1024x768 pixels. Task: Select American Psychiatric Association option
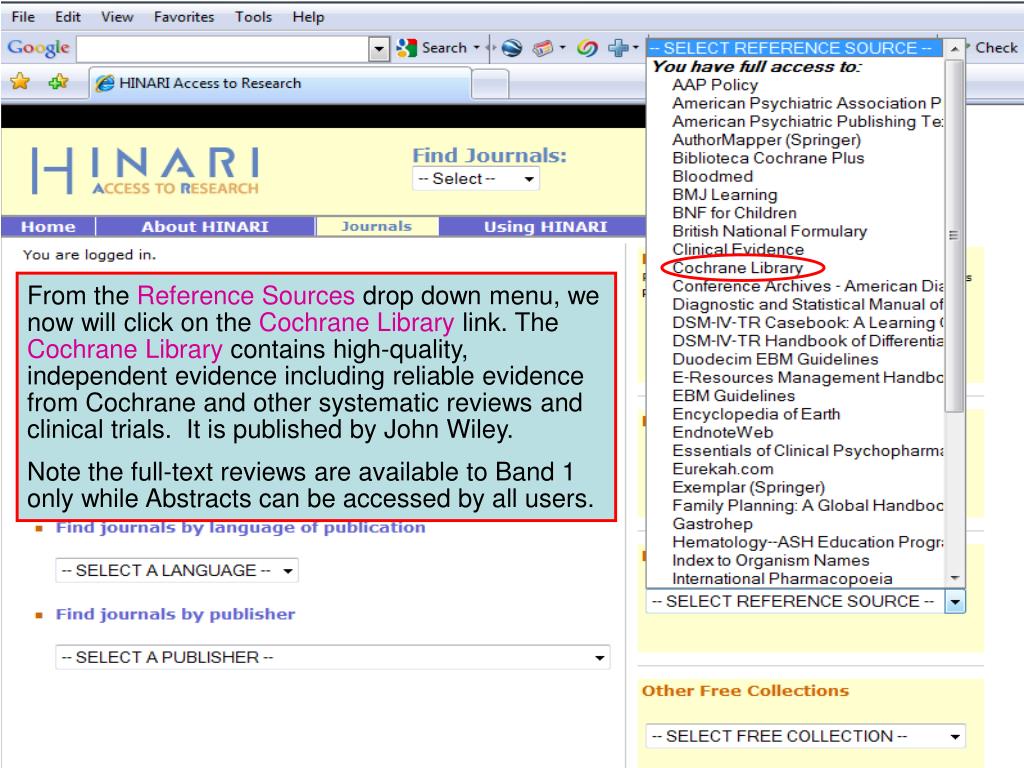coord(807,103)
